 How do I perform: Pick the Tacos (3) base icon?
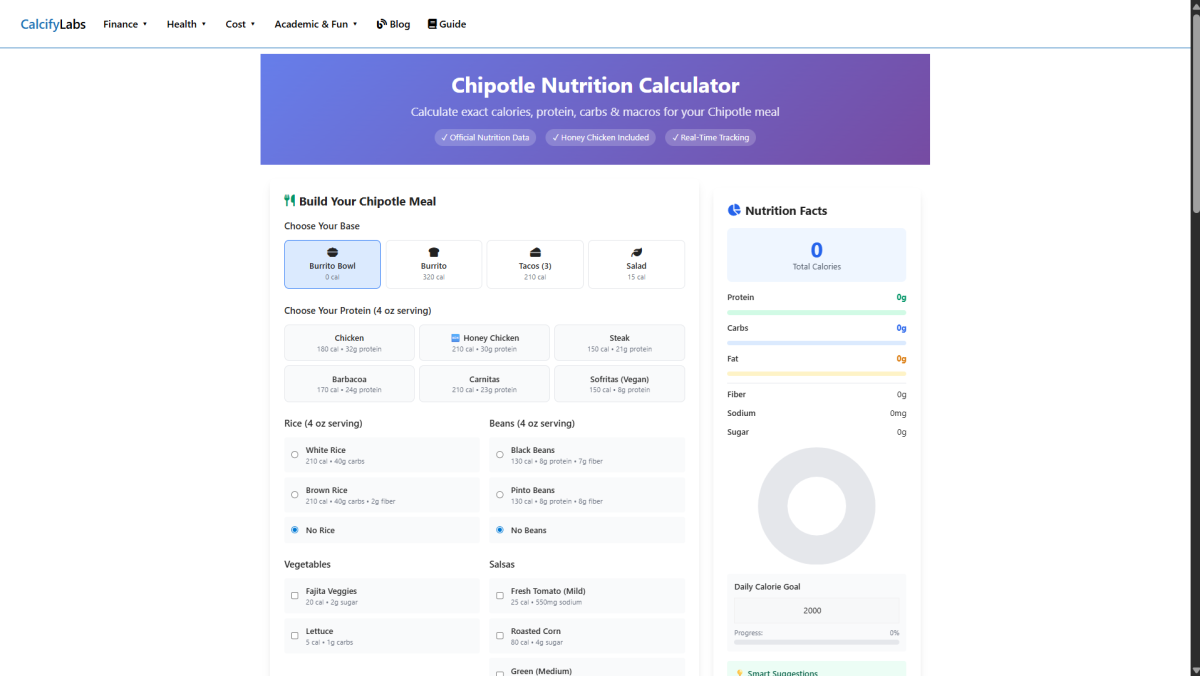click(535, 252)
